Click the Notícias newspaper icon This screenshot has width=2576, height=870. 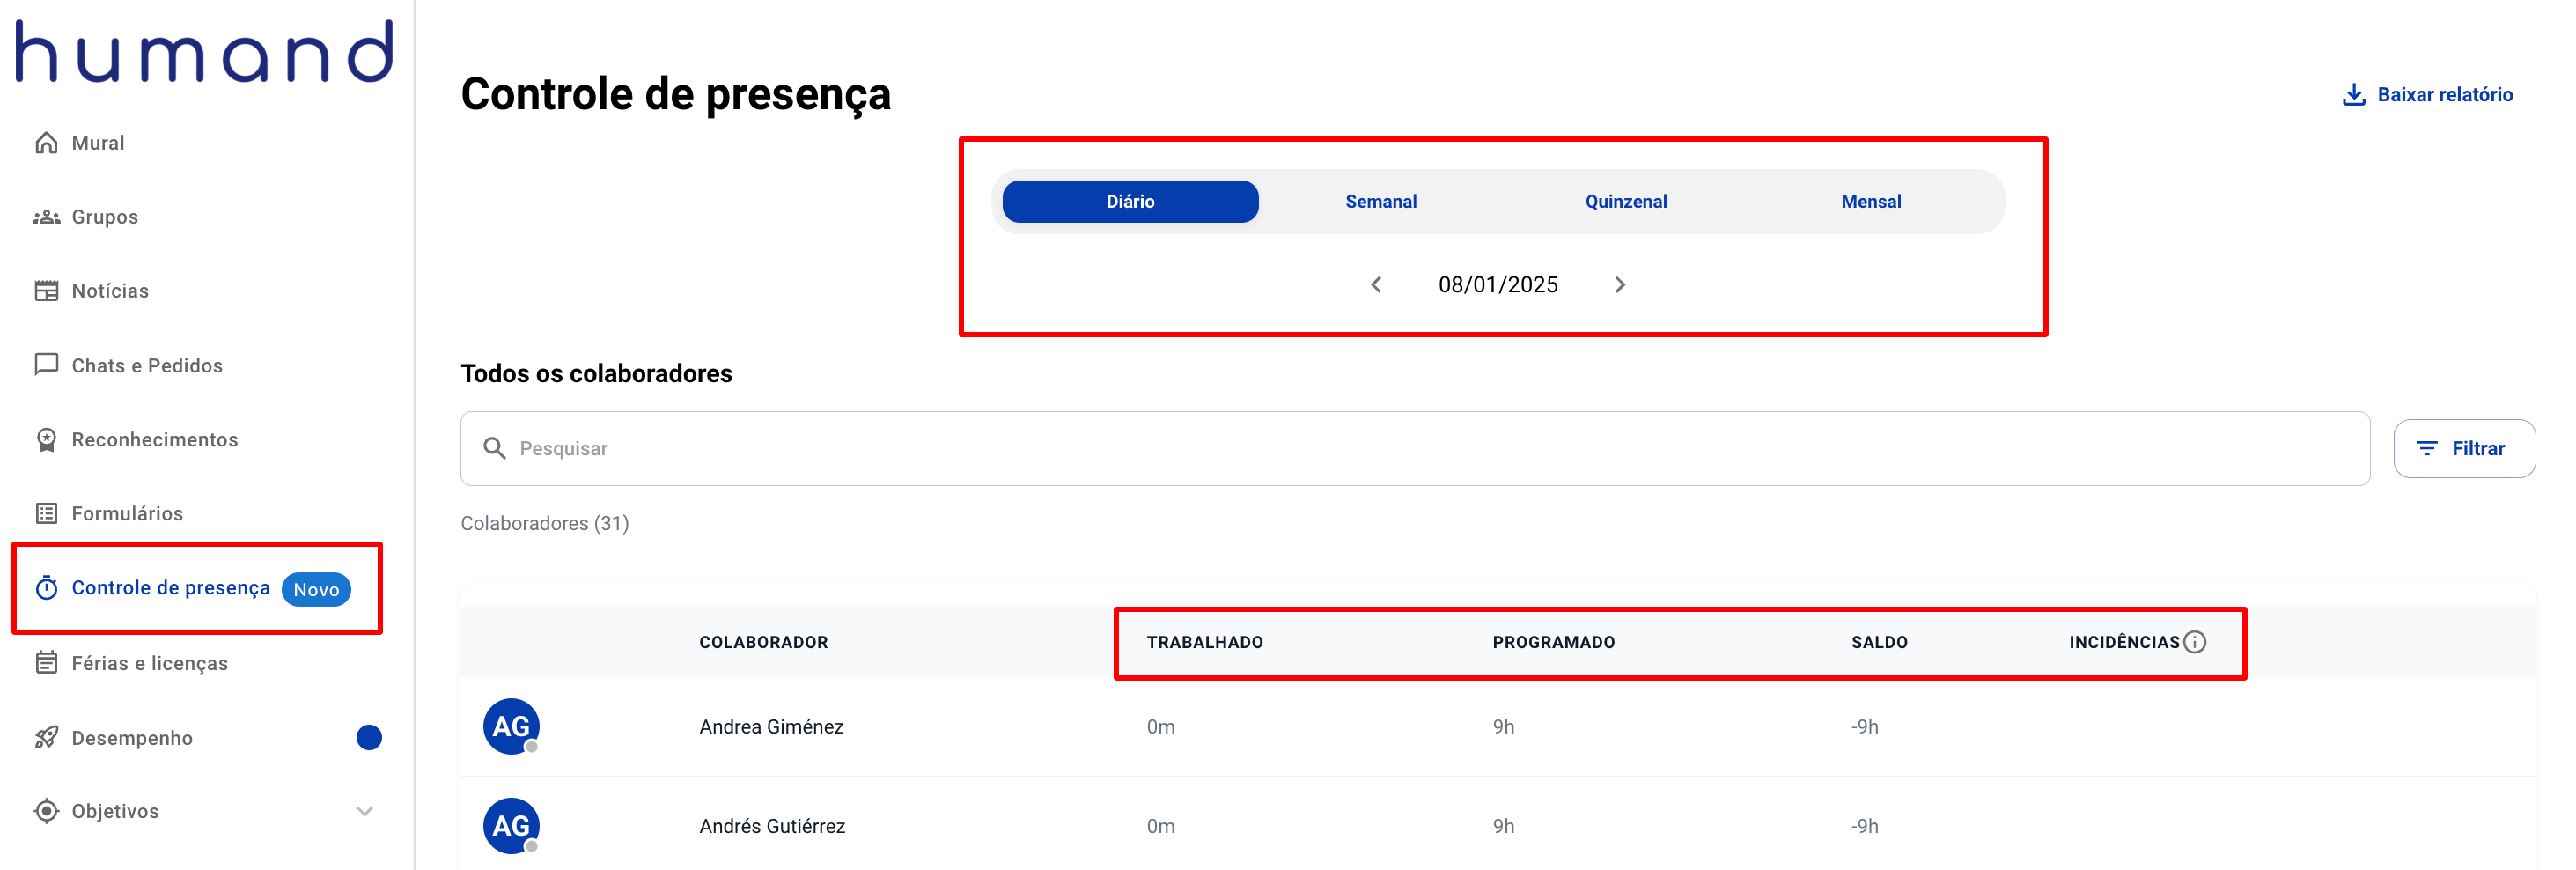[46, 291]
